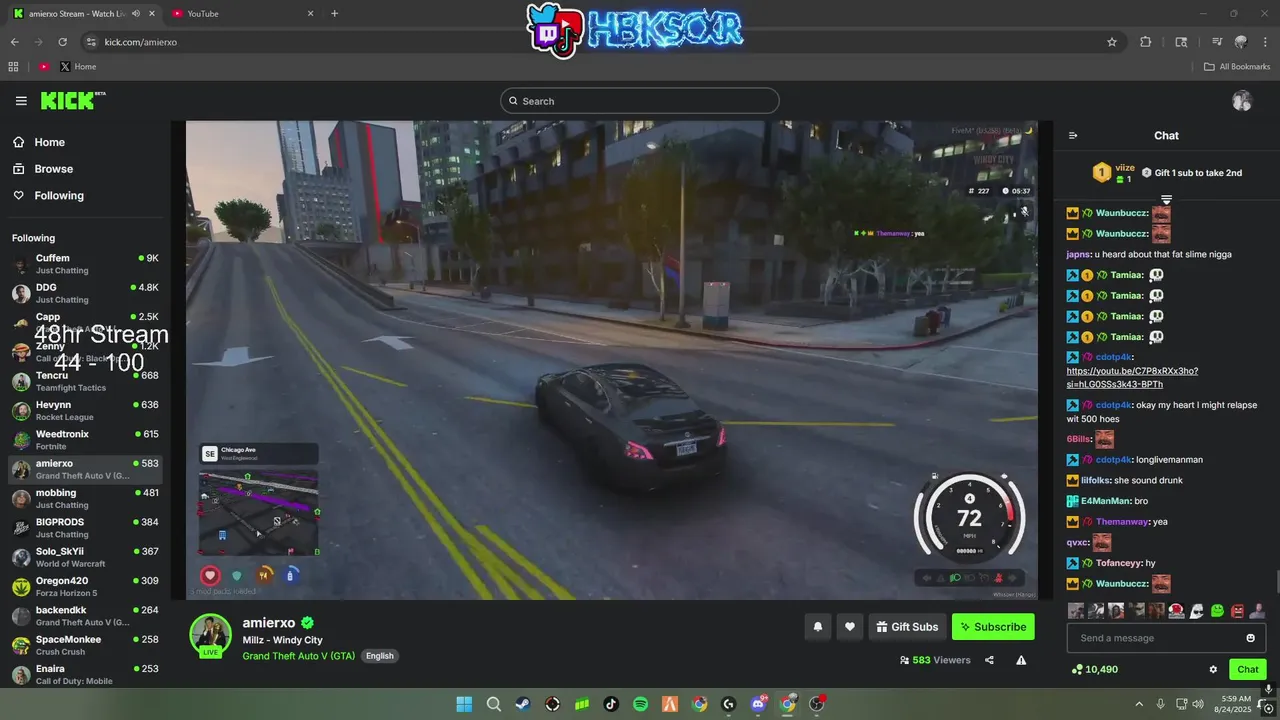The image size is (1280, 720).
Task: Share the stream using the share icon
Action: point(989,660)
